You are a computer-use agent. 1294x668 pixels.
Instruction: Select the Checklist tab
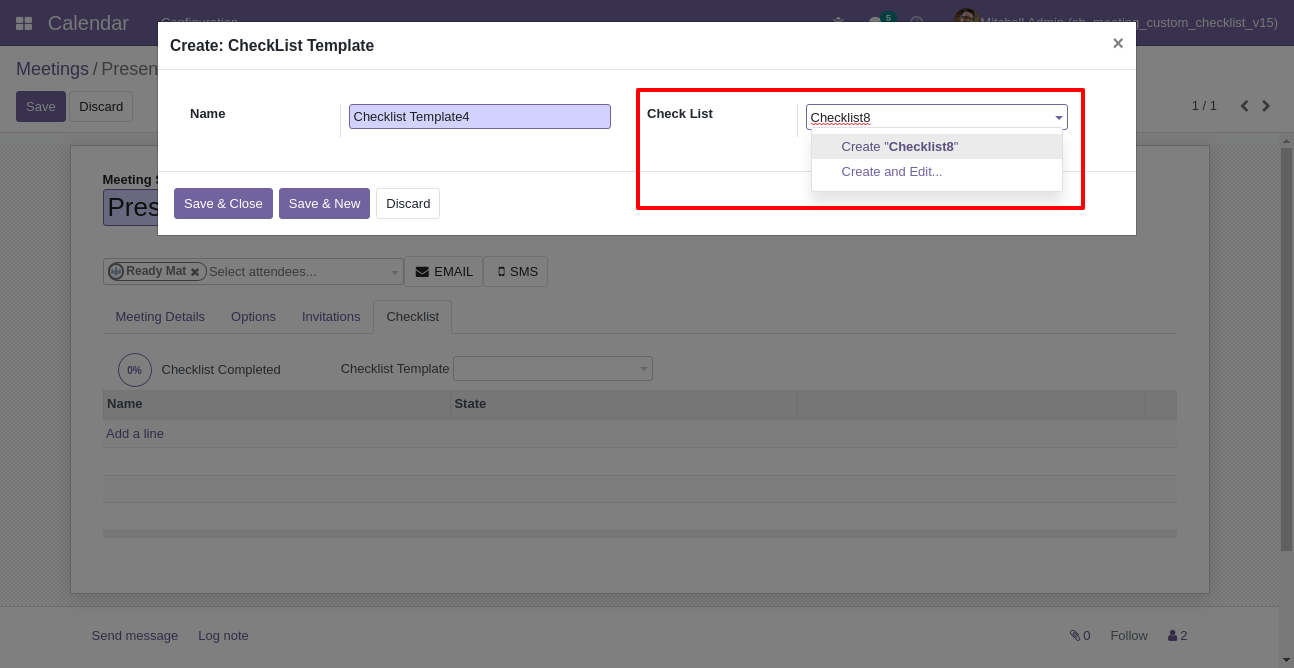click(412, 317)
